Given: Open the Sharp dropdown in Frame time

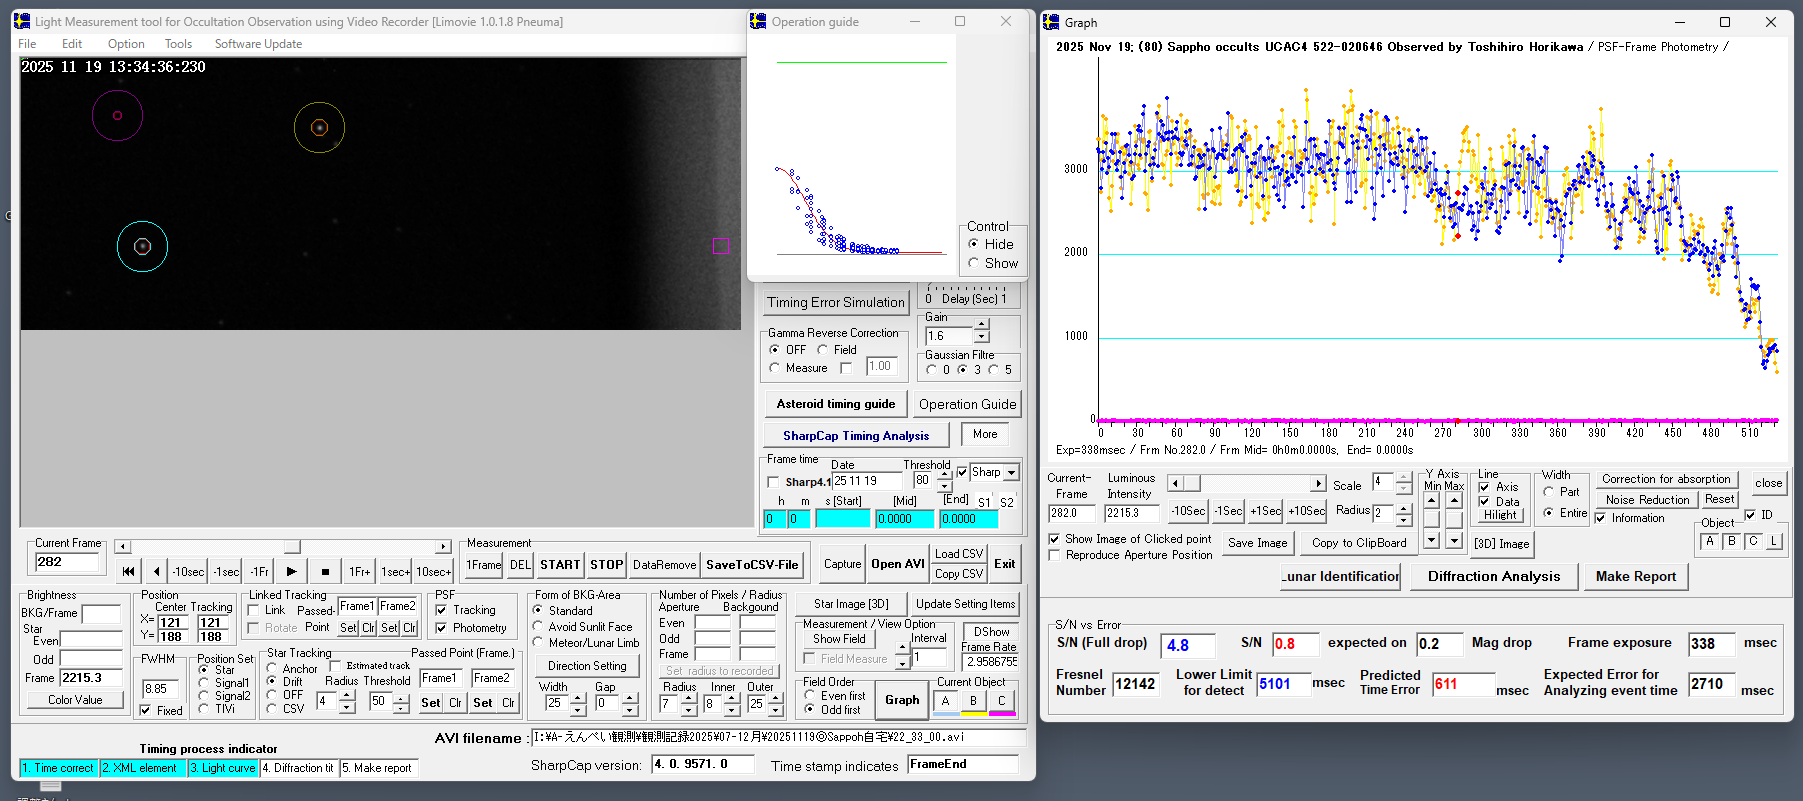Looking at the screenshot, I should 1011,473.
